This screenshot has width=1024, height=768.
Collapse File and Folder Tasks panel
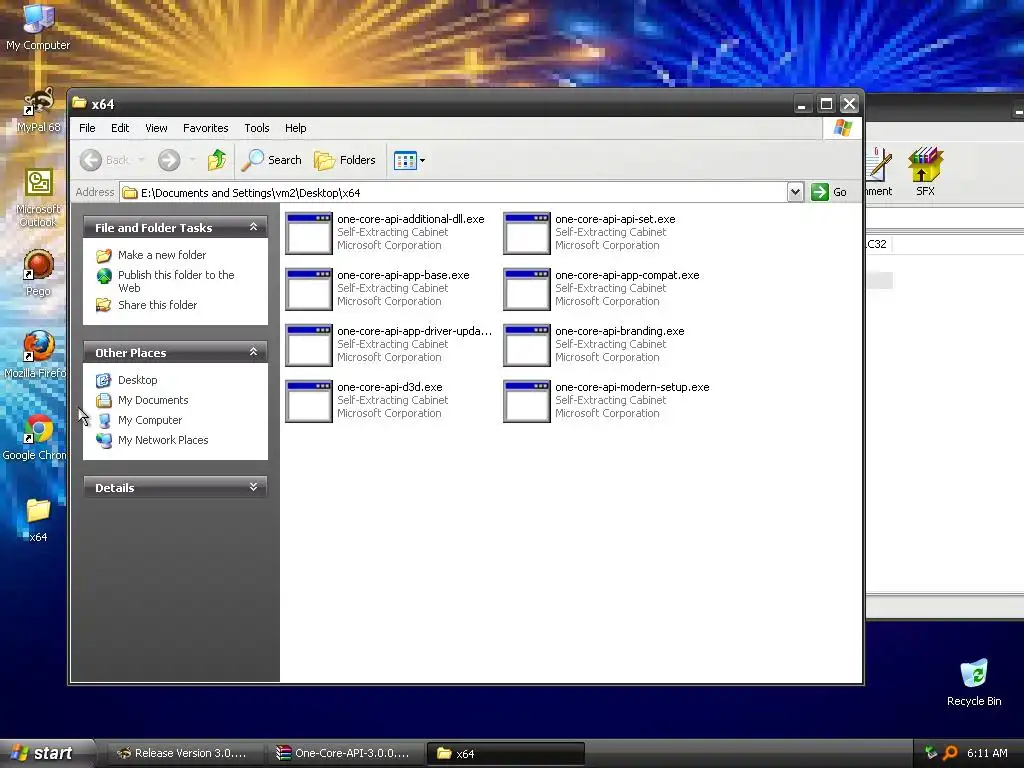[253, 227]
